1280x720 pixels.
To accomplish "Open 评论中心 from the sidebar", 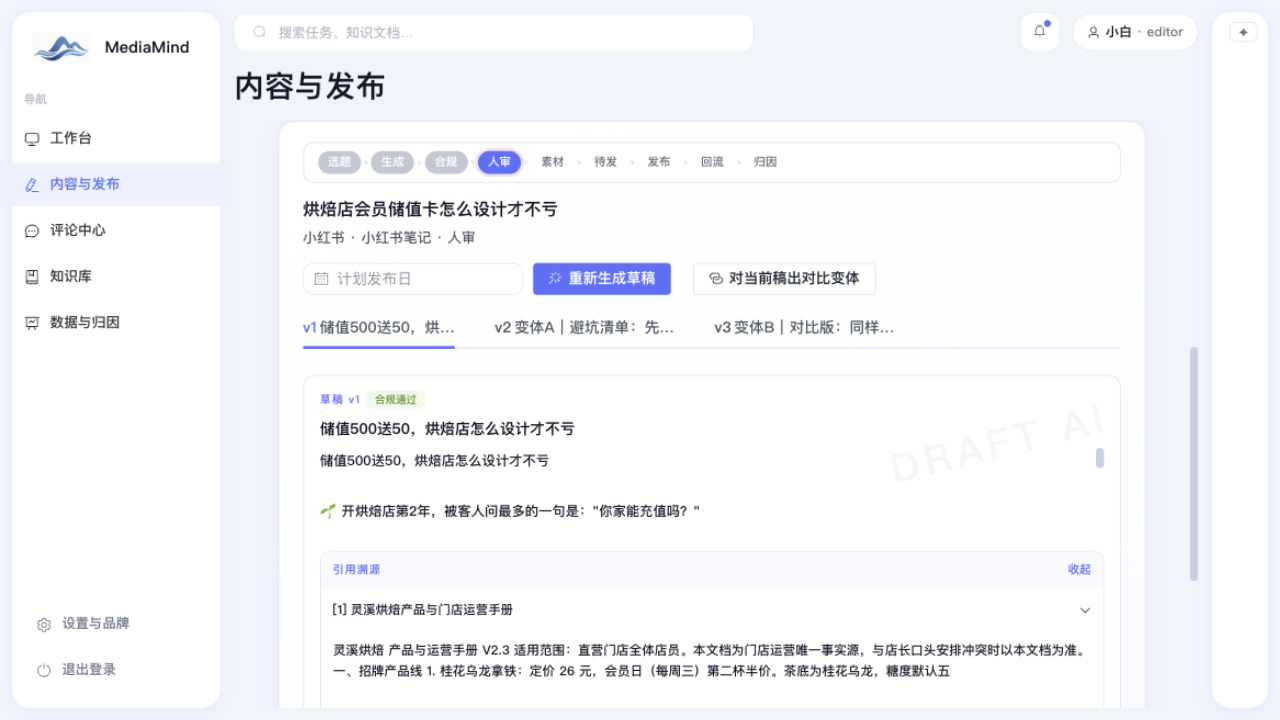I will coord(116,231).
